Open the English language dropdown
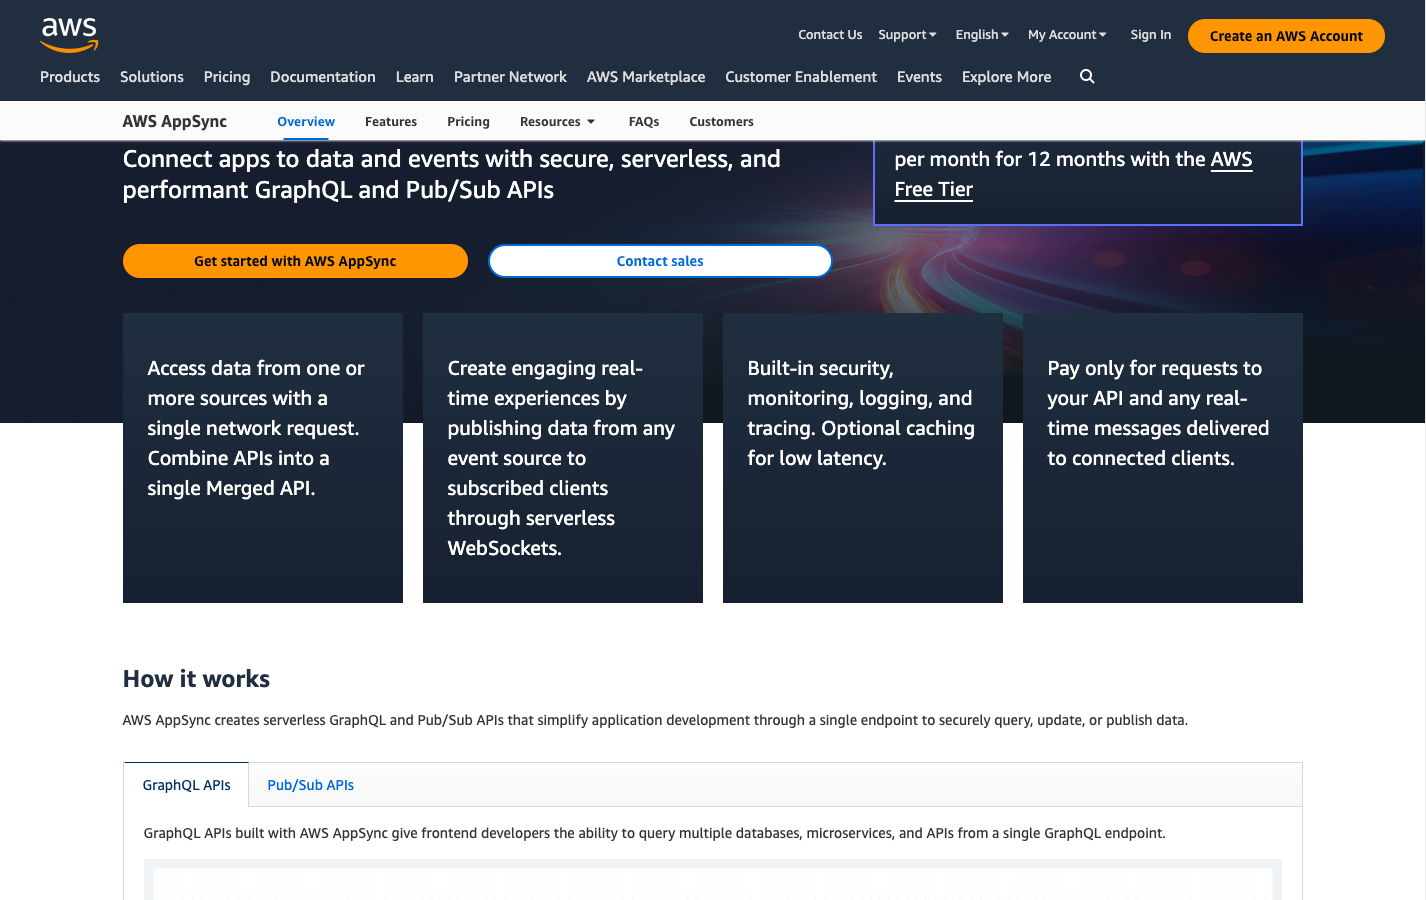This screenshot has height=900, width=1426. [x=982, y=35]
